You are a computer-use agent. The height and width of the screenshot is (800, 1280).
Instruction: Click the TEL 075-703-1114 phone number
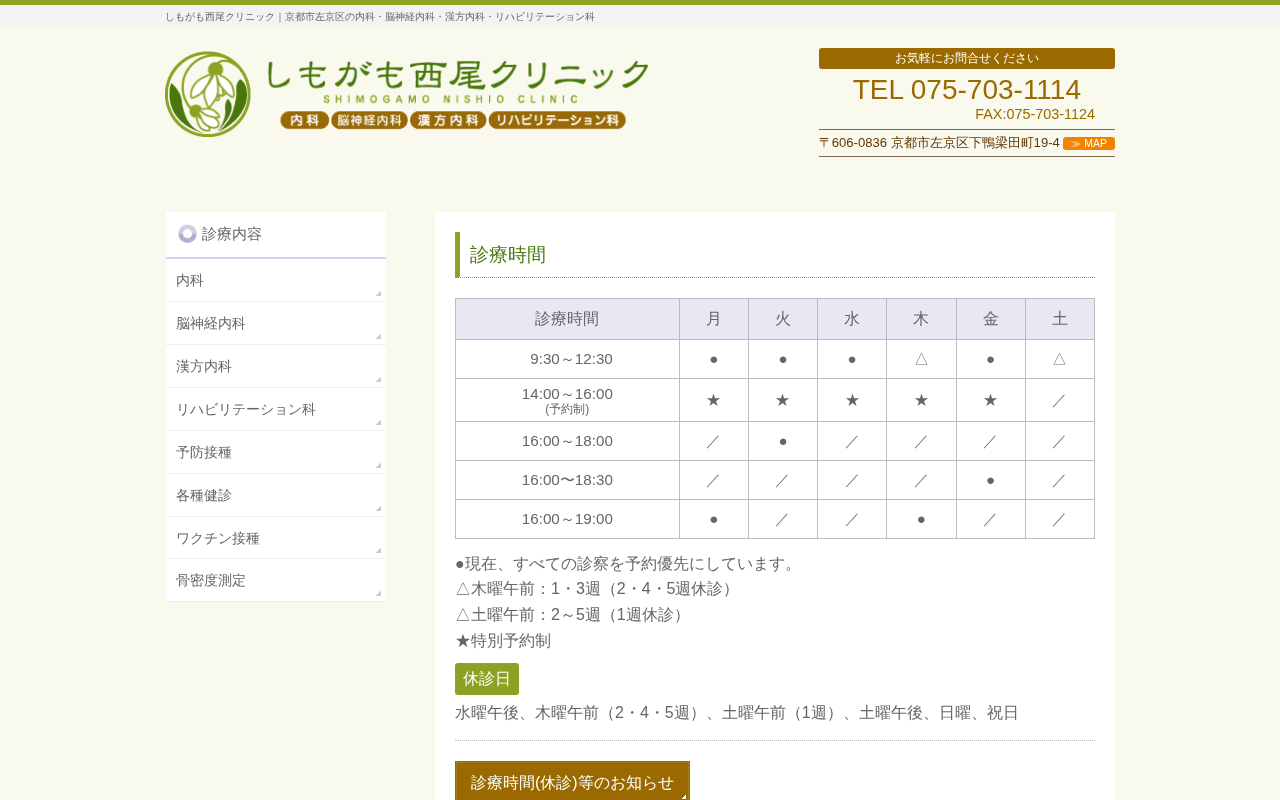(x=967, y=89)
